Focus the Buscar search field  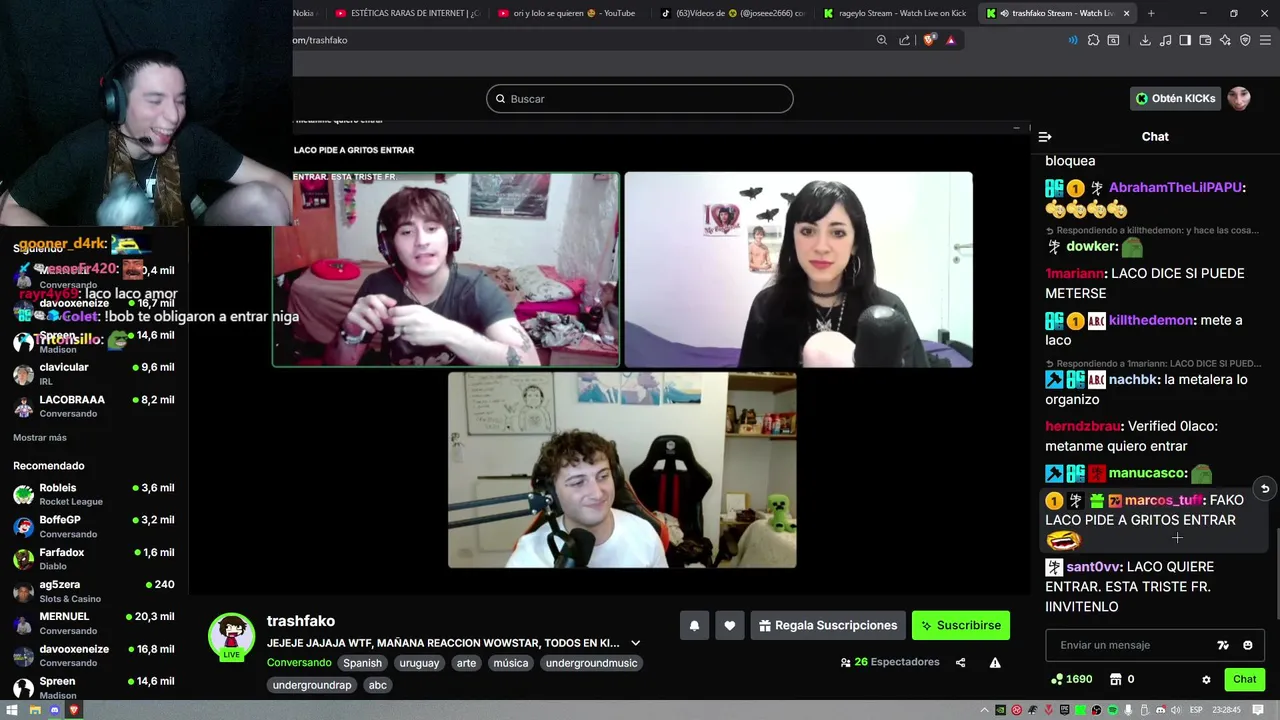(640, 99)
